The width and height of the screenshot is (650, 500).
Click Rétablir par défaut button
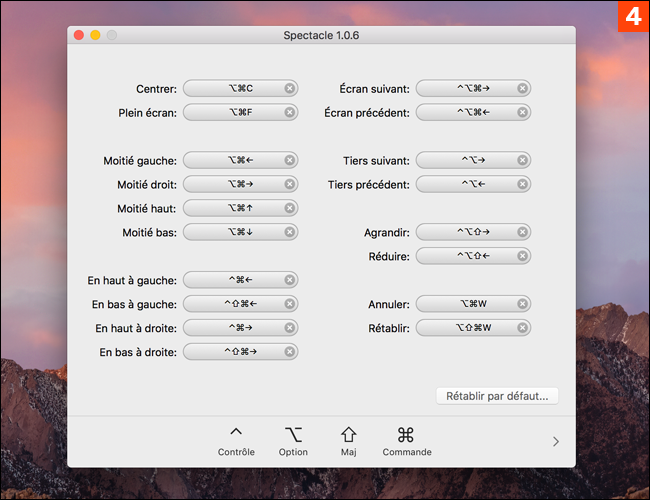(x=497, y=396)
